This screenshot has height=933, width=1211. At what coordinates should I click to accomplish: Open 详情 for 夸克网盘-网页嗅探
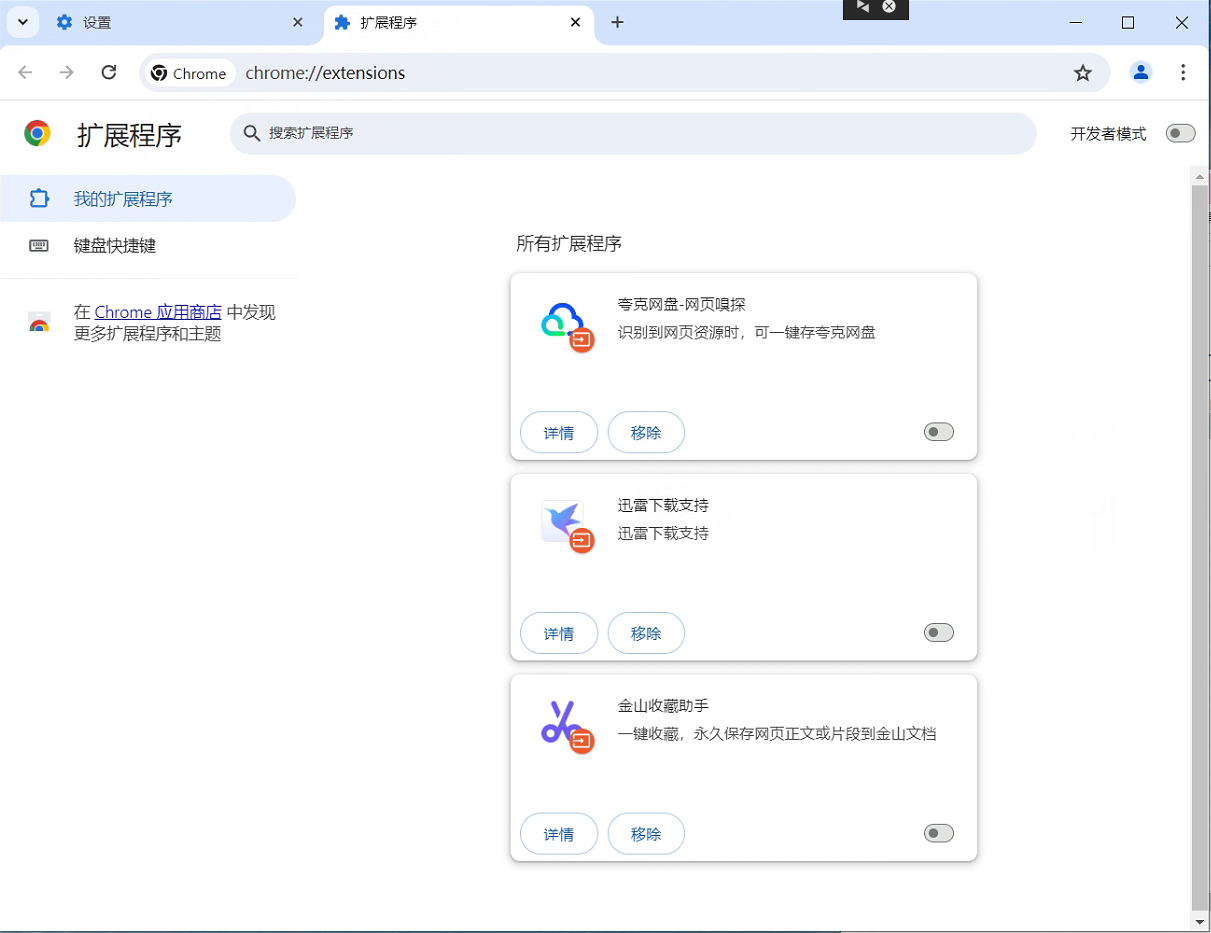[x=558, y=433]
